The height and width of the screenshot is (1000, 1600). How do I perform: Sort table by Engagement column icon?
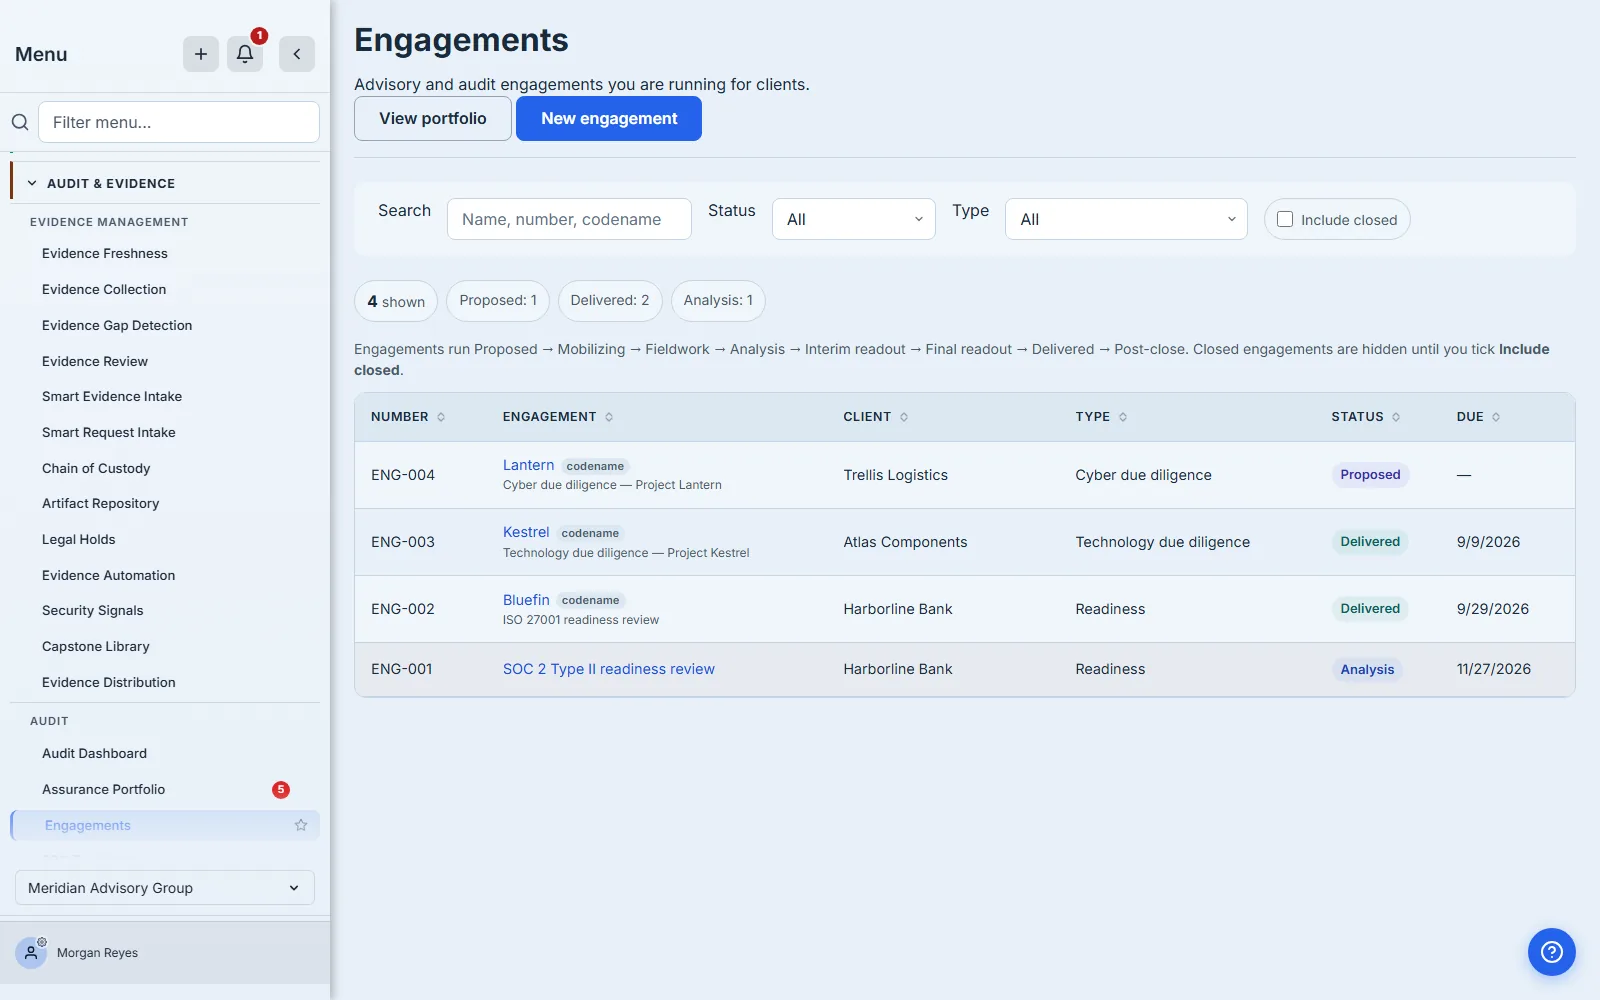point(609,417)
